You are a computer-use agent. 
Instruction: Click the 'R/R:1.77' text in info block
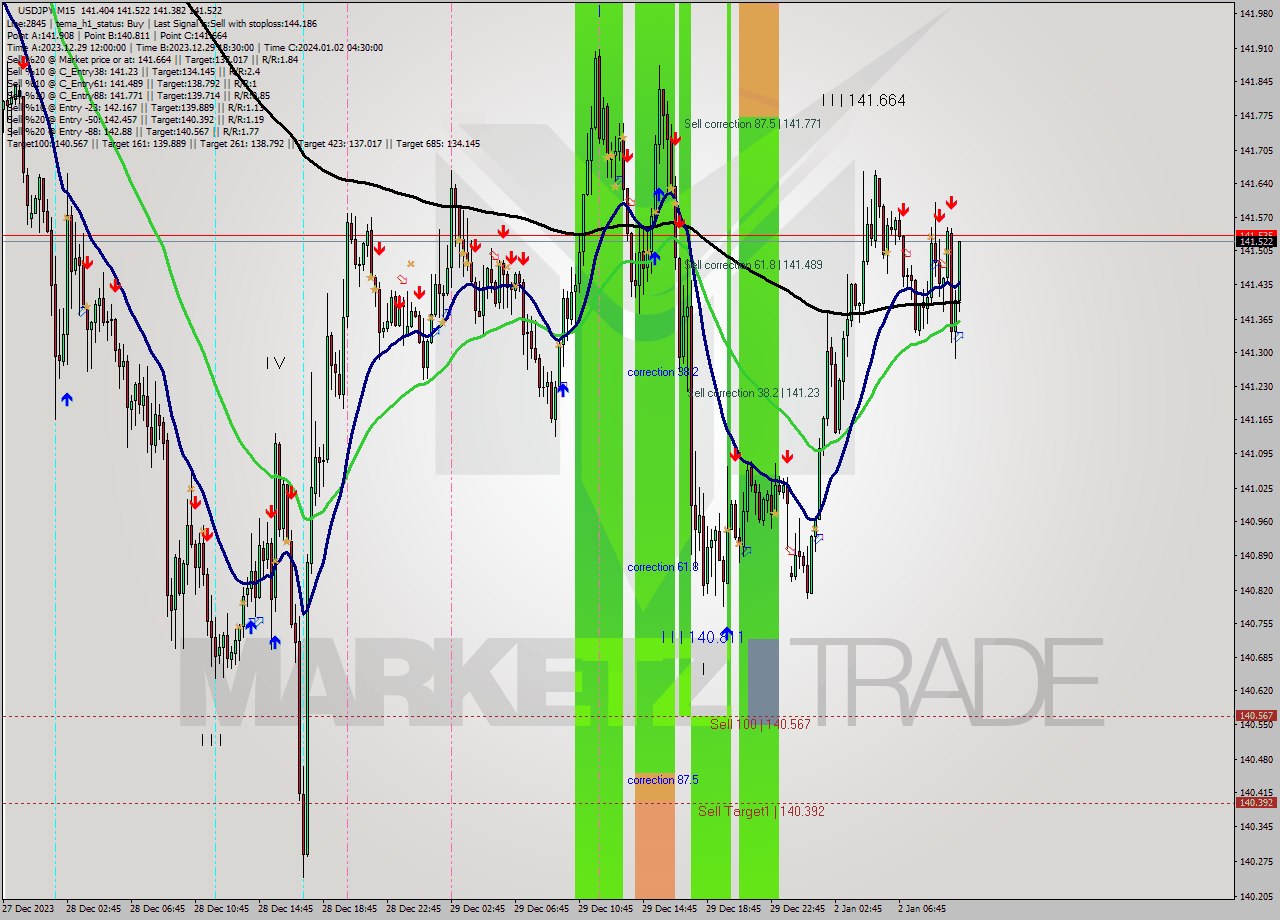[x=240, y=131]
